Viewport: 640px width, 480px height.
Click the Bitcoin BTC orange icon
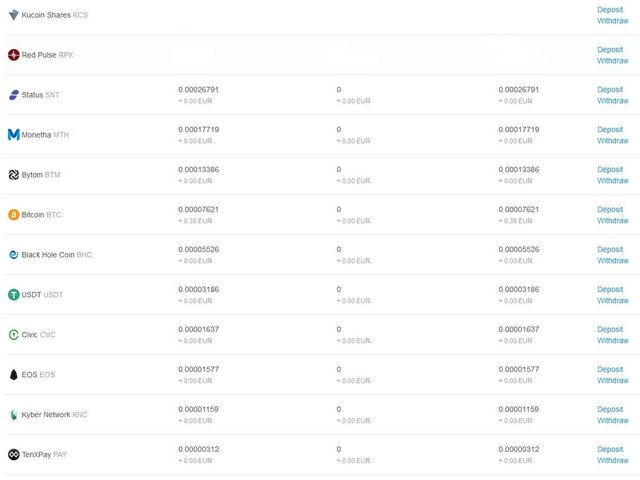click(13, 215)
